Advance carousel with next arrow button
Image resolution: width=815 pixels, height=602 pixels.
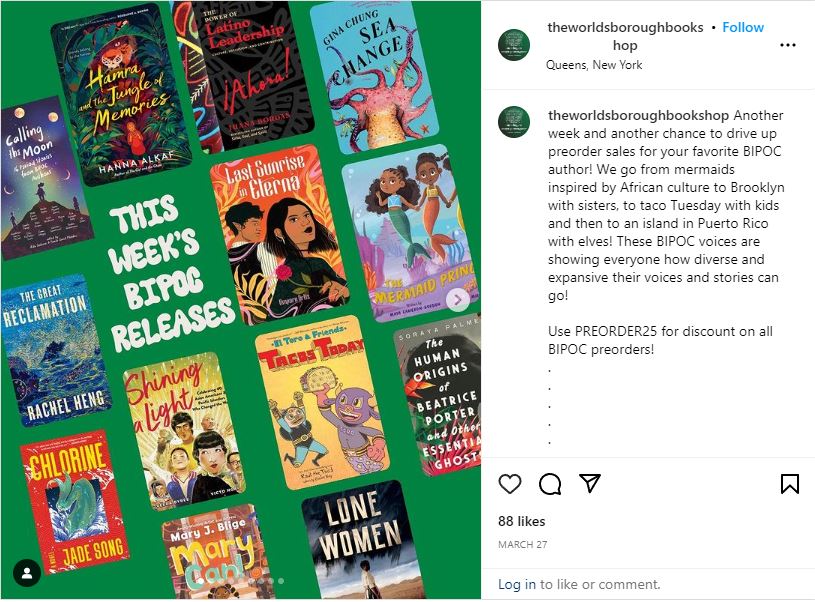point(458,299)
